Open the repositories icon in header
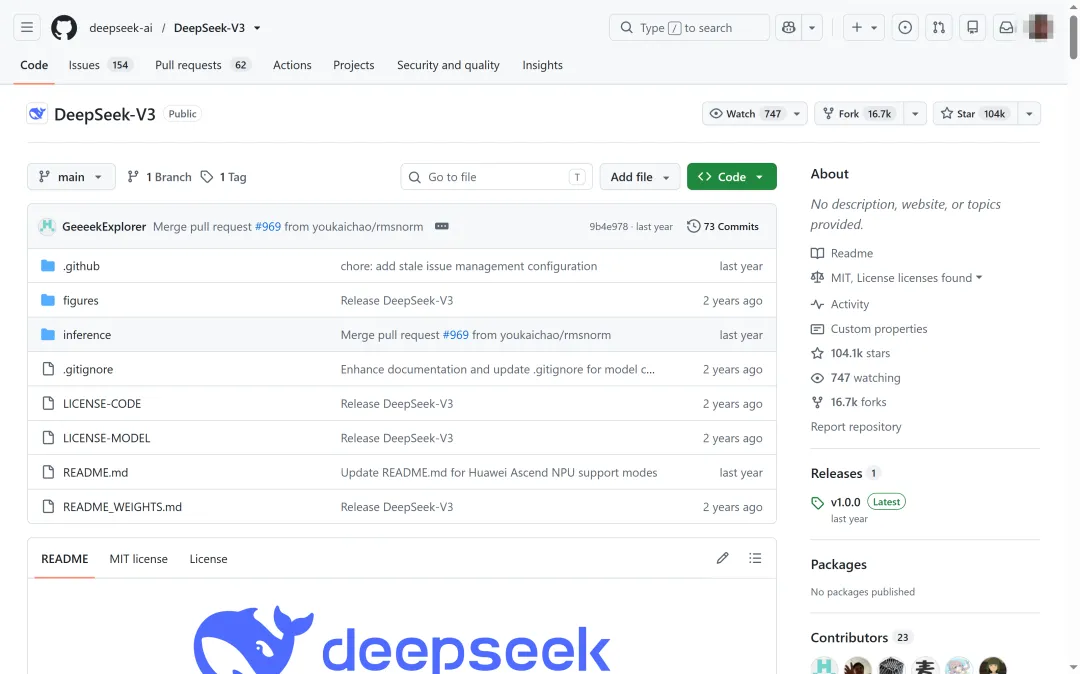 (x=973, y=28)
